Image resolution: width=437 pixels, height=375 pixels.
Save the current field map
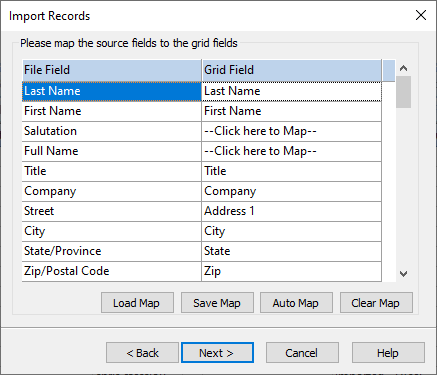217,303
